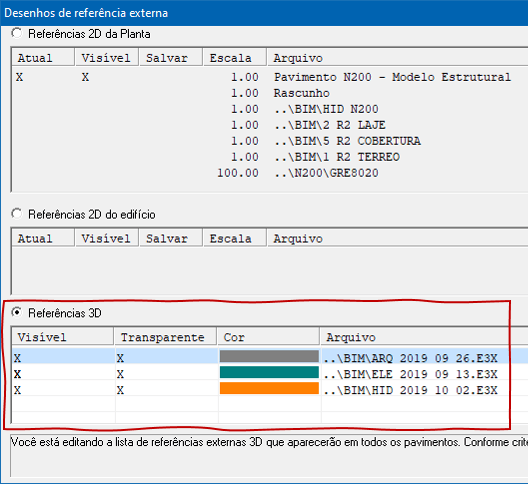Click the Arquivo column header in Planta list
The image size is (528, 484).
398,58
